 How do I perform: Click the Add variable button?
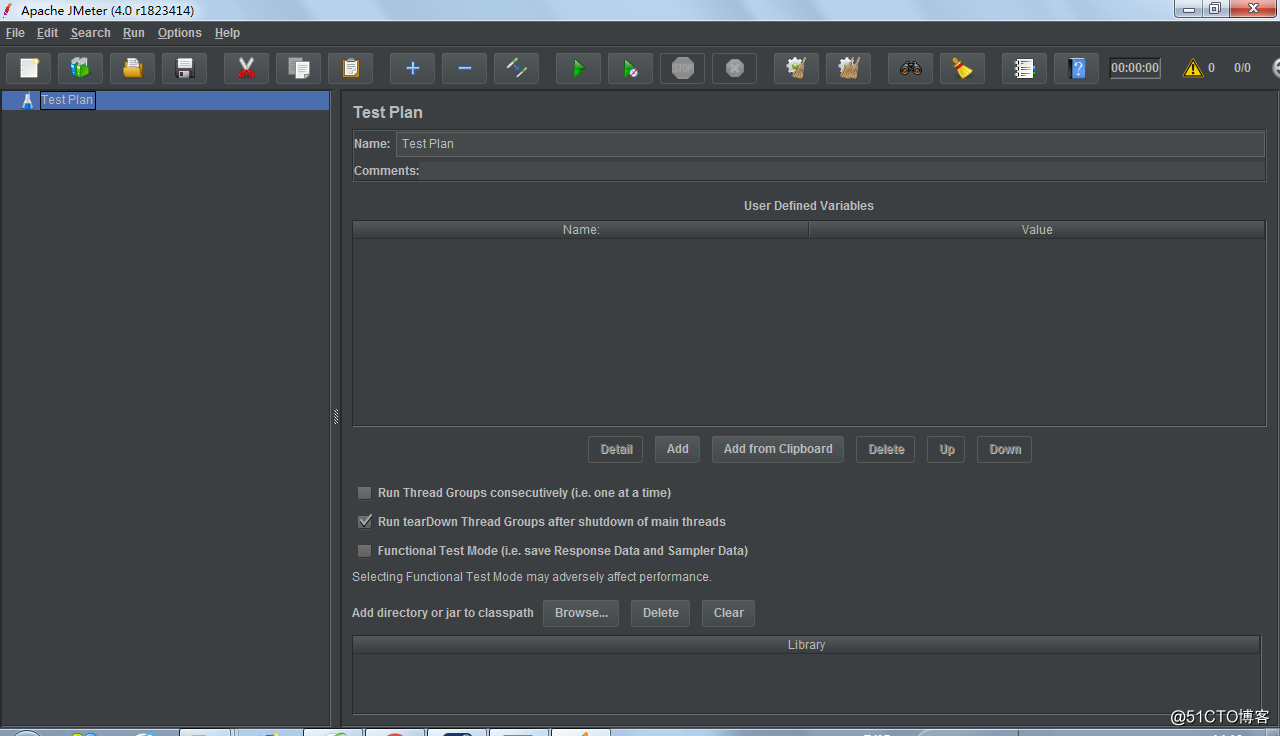[x=678, y=449]
